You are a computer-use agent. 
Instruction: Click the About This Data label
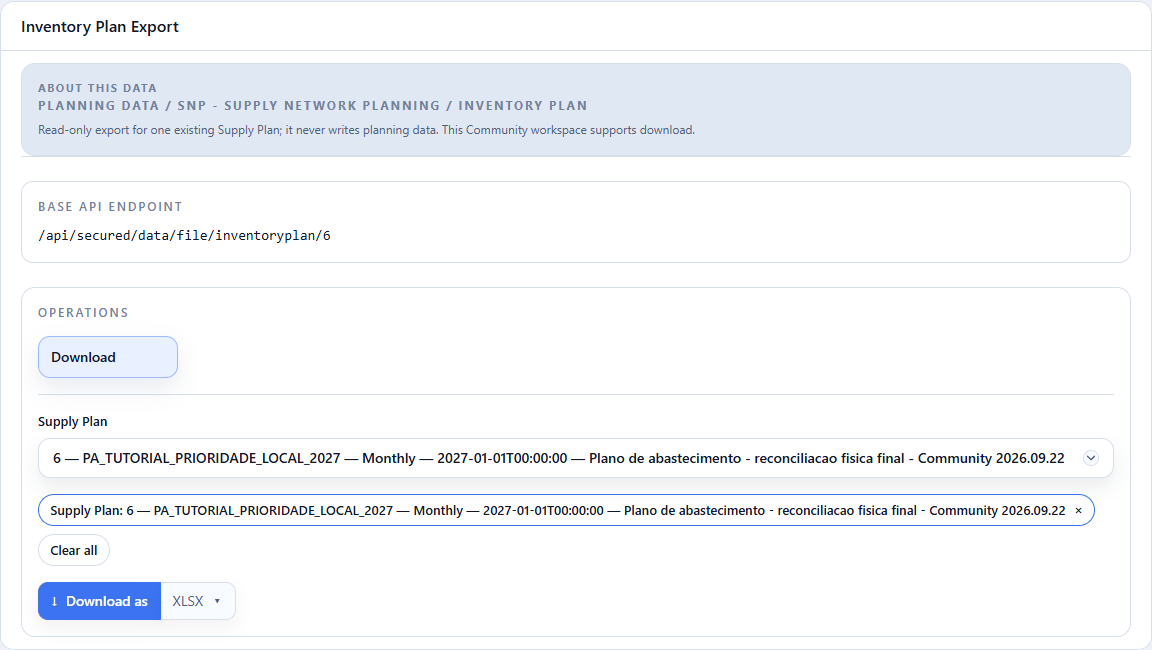click(x=98, y=88)
